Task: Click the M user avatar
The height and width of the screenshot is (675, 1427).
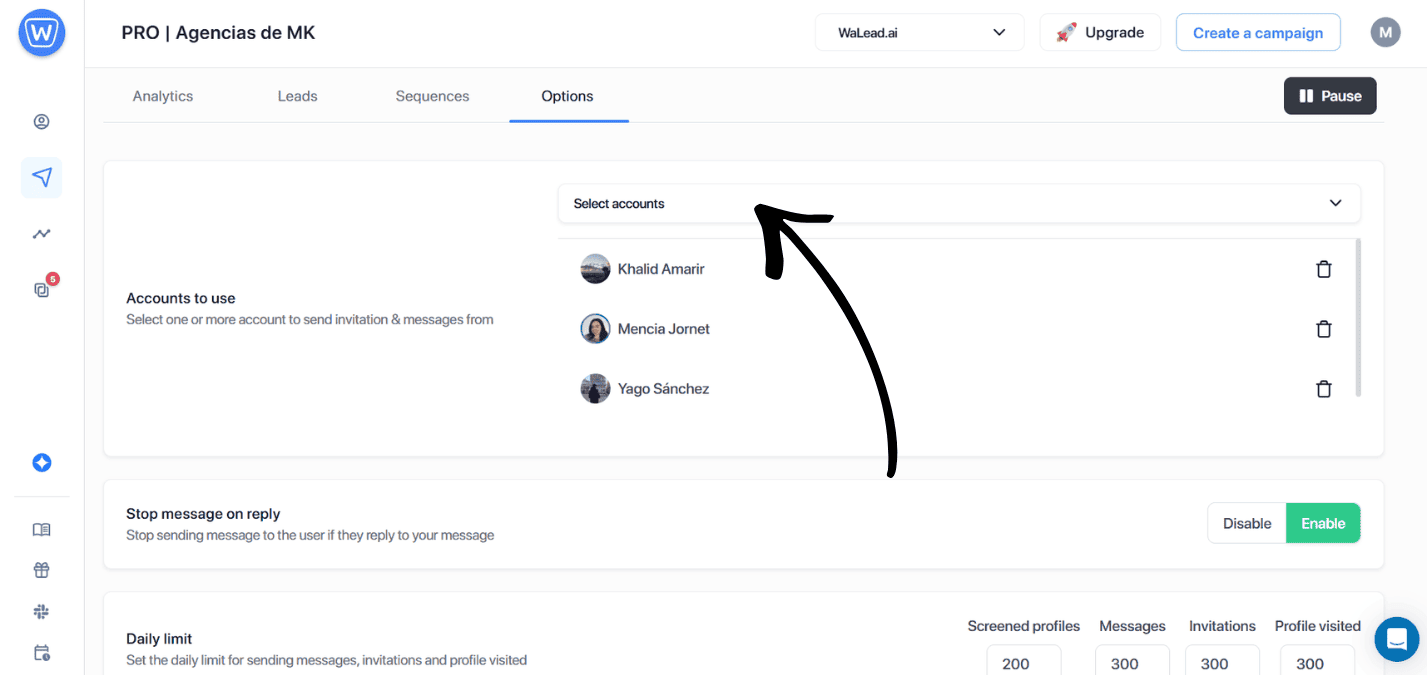Action: tap(1385, 33)
